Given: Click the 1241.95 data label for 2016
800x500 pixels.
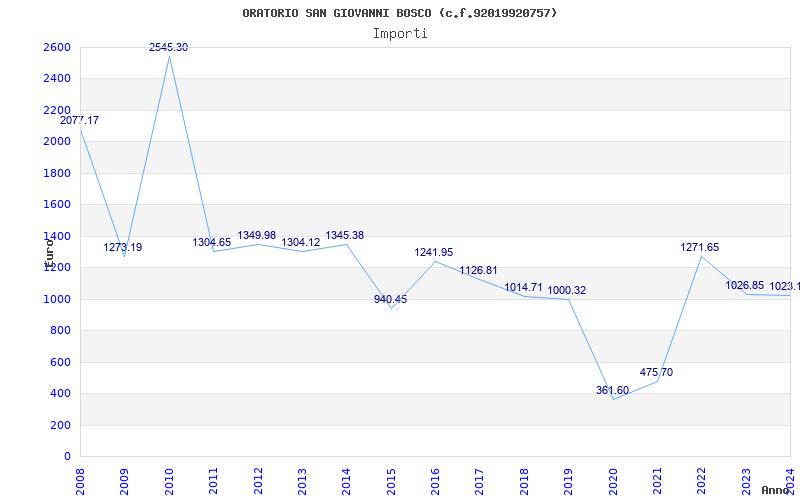Looking at the screenshot, I should coord(434,253).
